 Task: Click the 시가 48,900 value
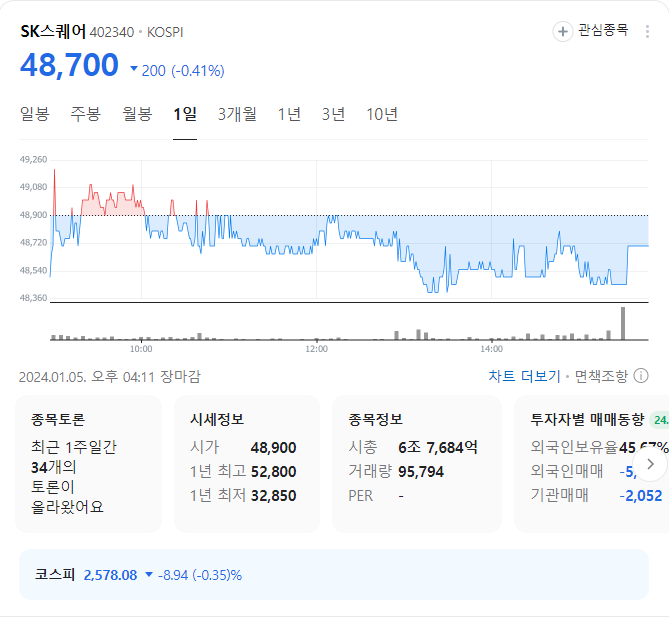(273, 448)
